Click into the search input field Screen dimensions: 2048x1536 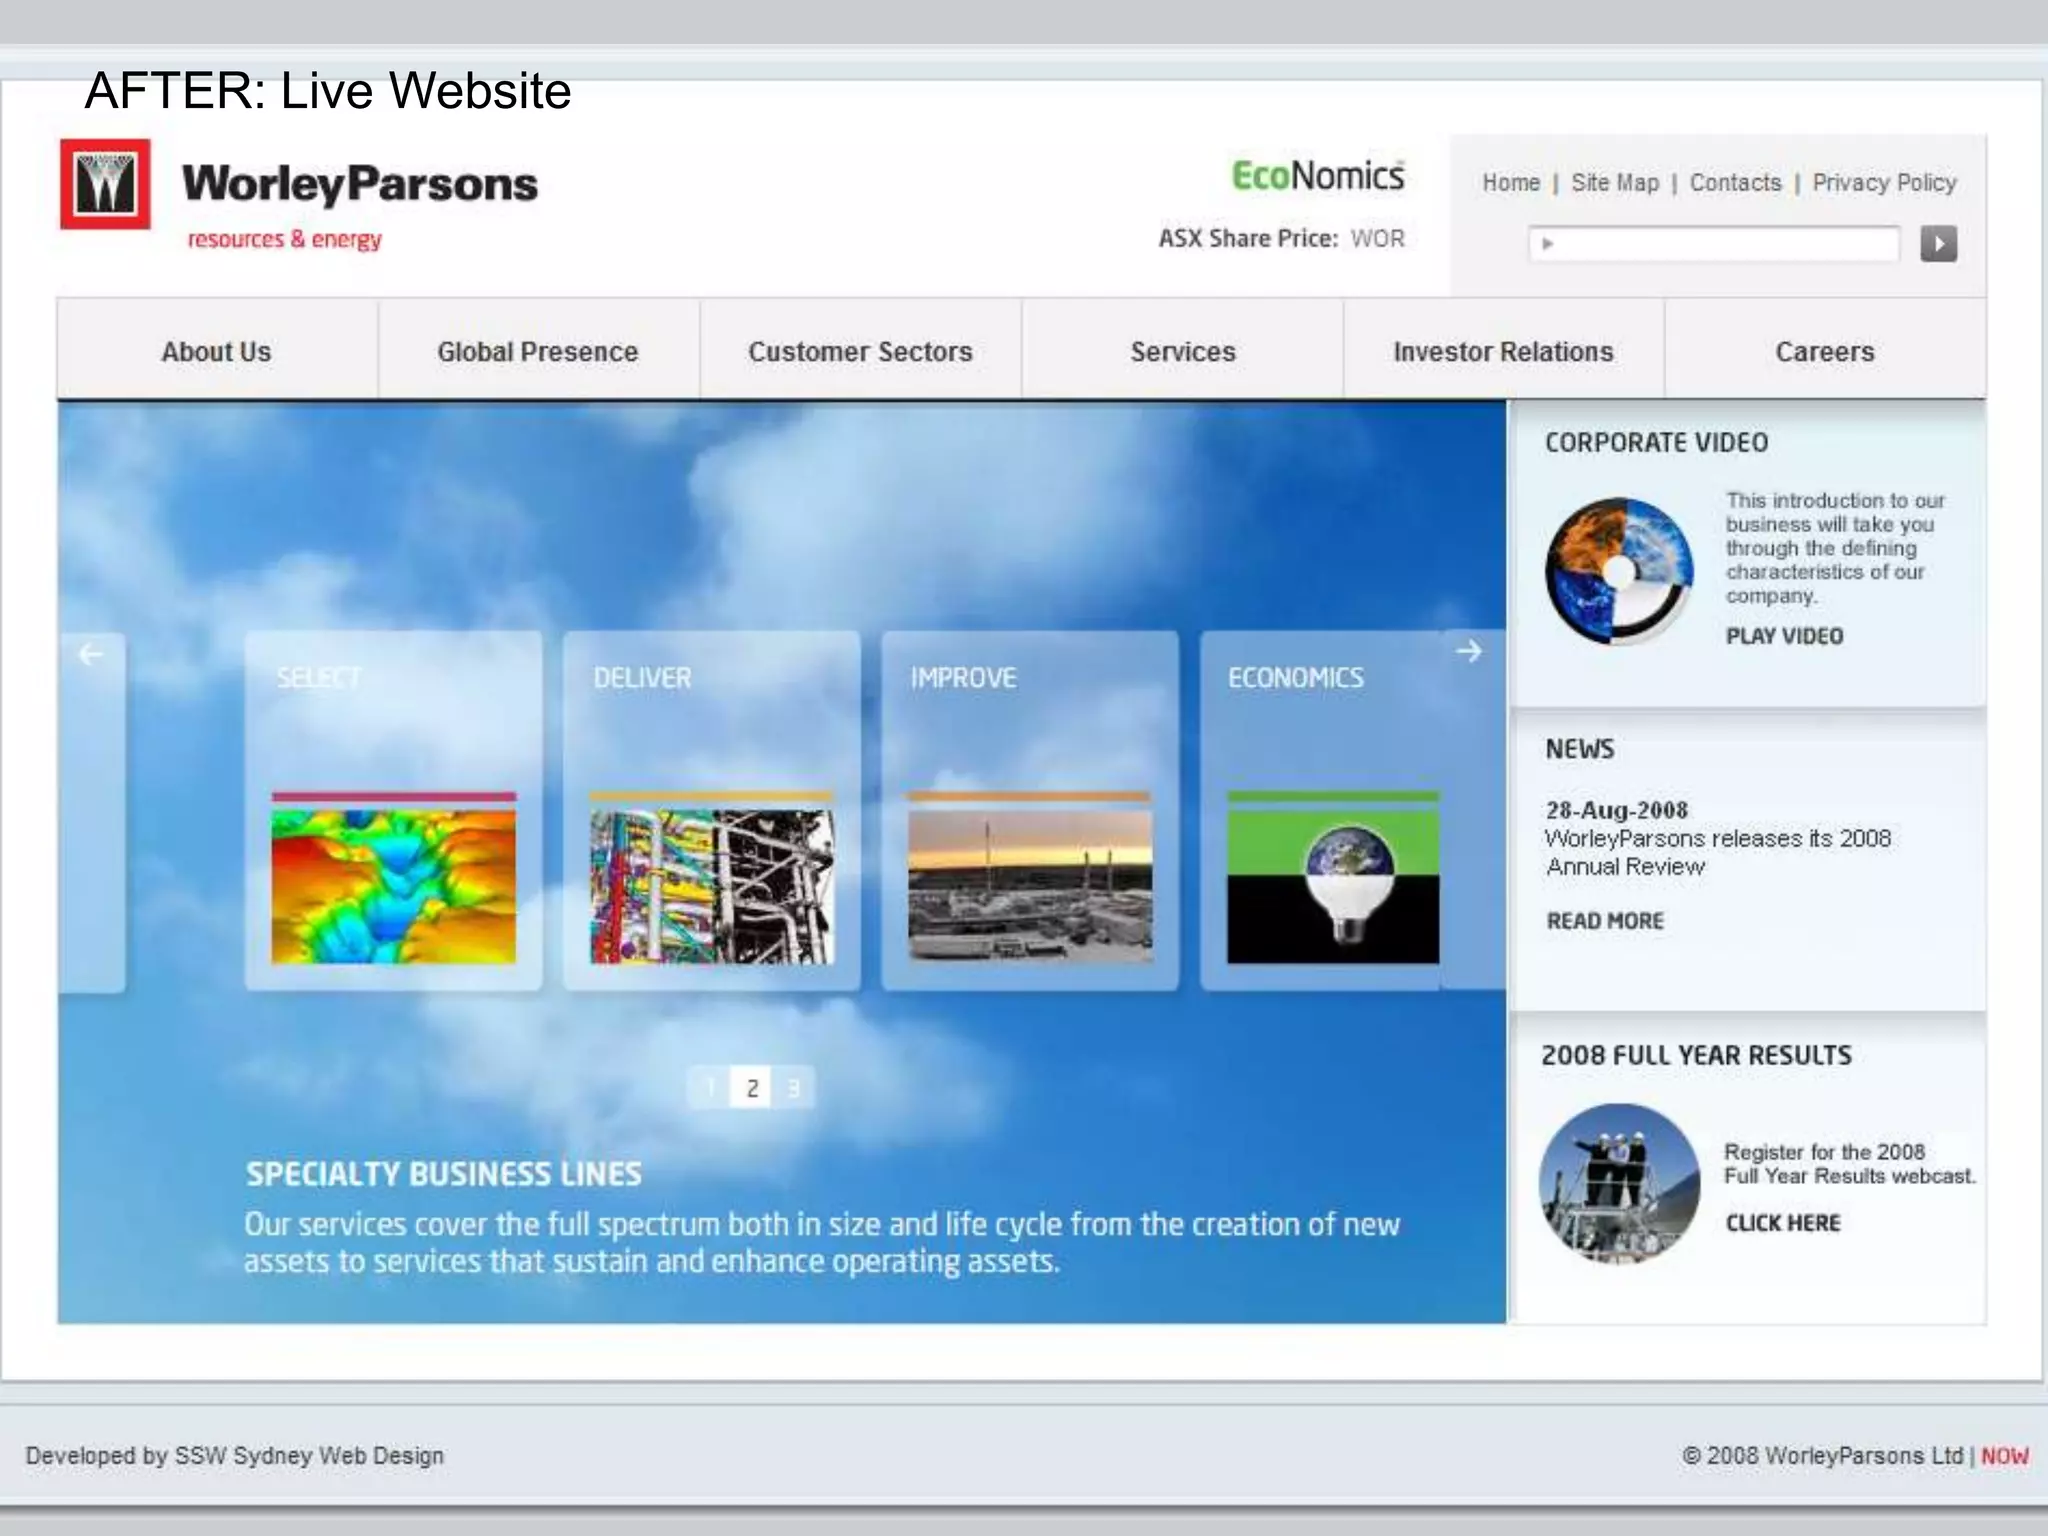[x=1714, y=243]
